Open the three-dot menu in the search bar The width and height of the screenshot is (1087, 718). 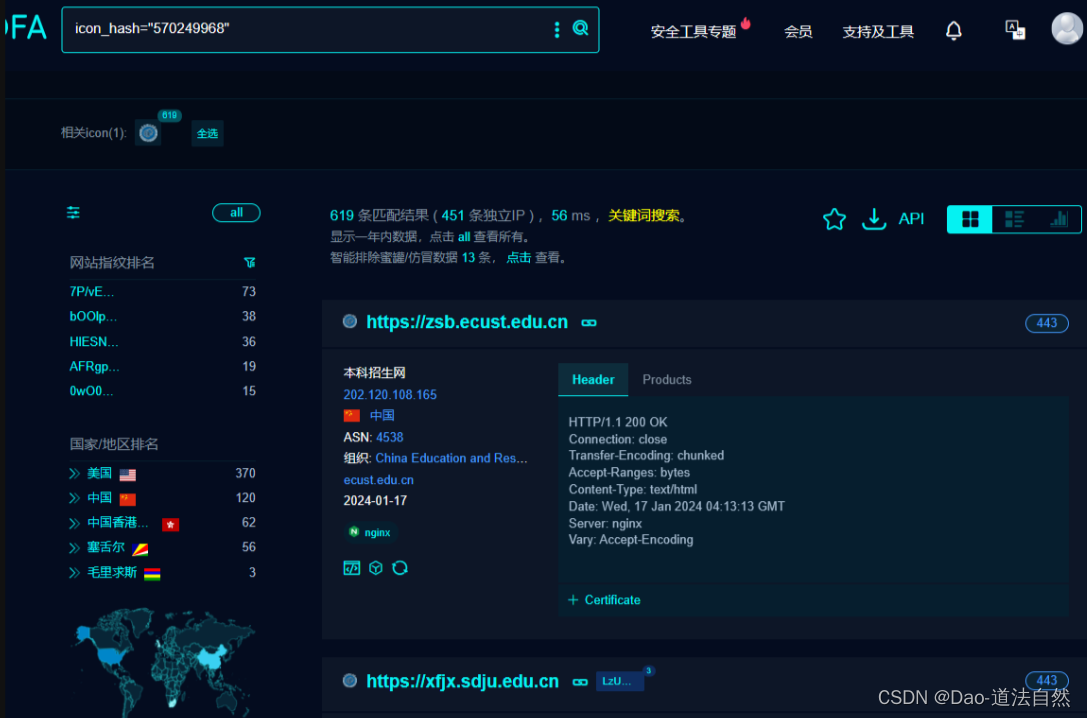pyautogui.click(x=557, y=30)
